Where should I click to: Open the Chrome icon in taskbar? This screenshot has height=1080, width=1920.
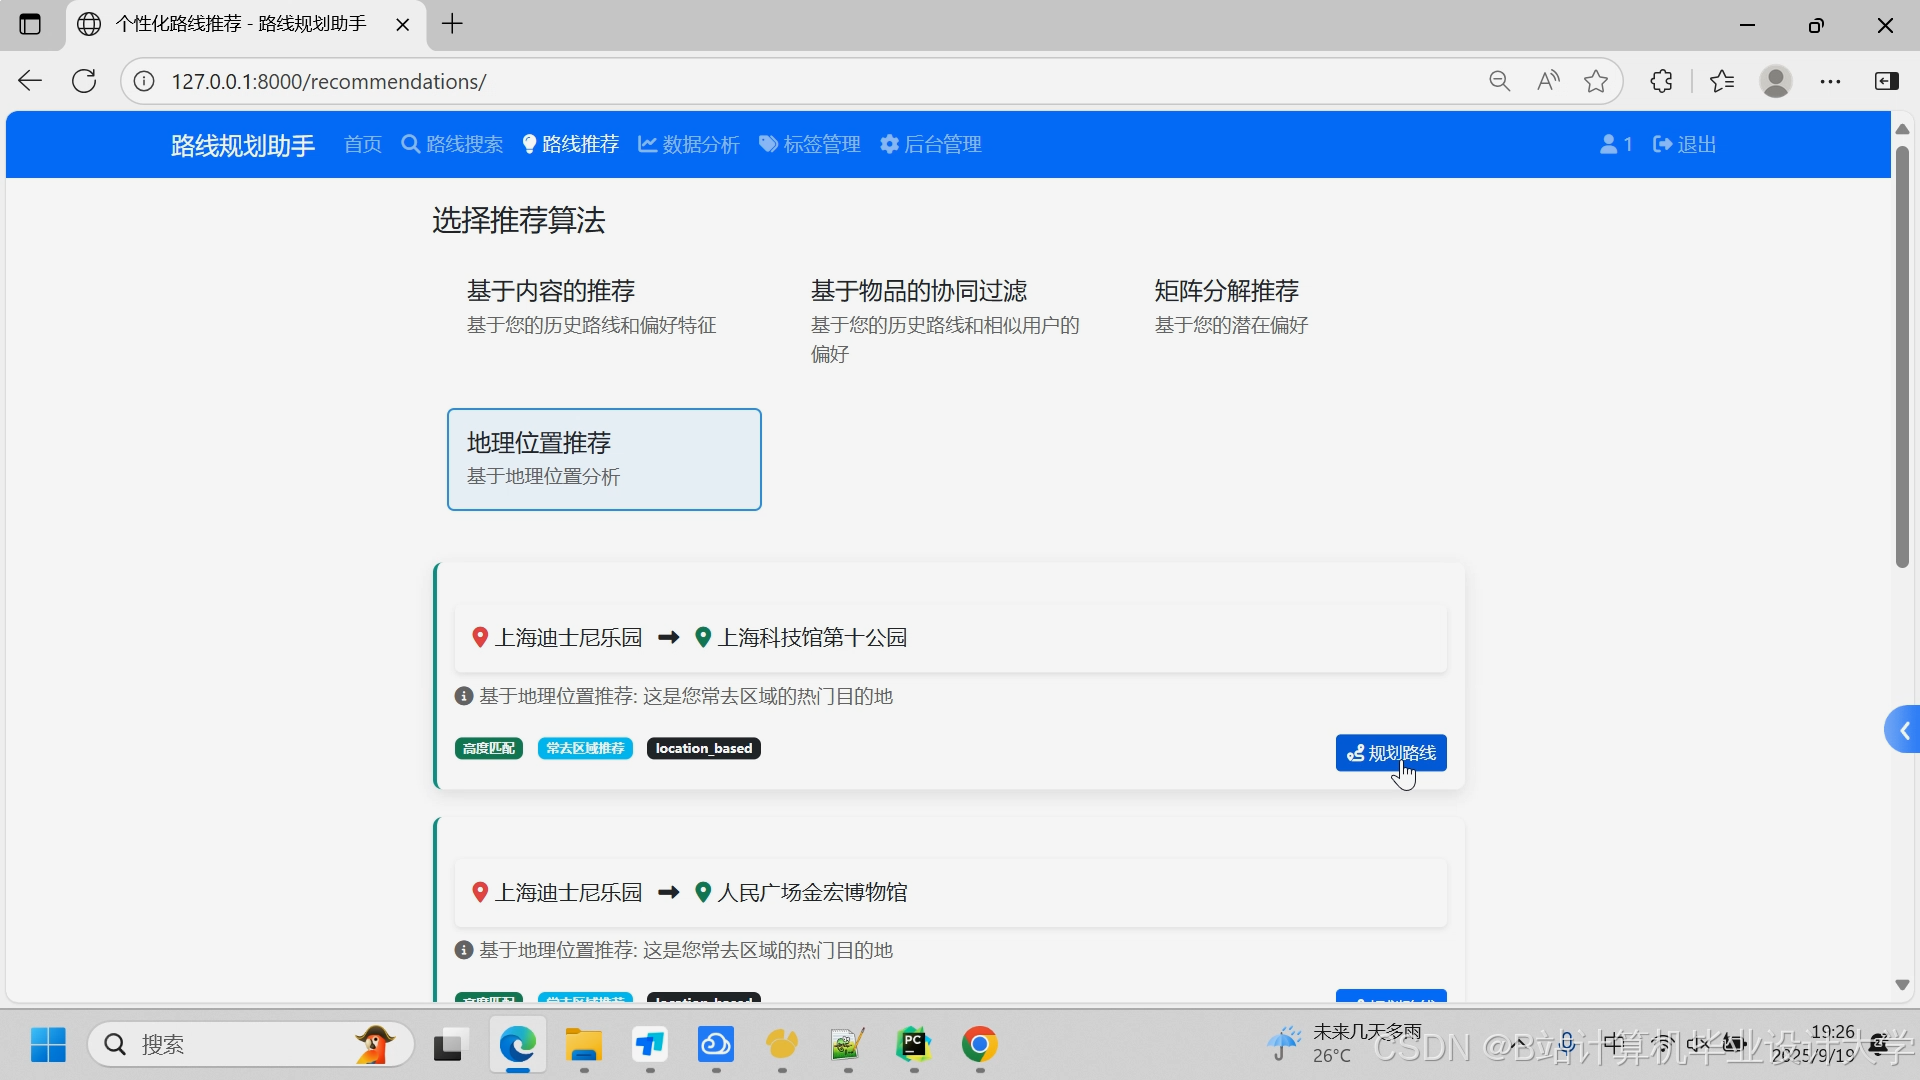coord(979,1045)
